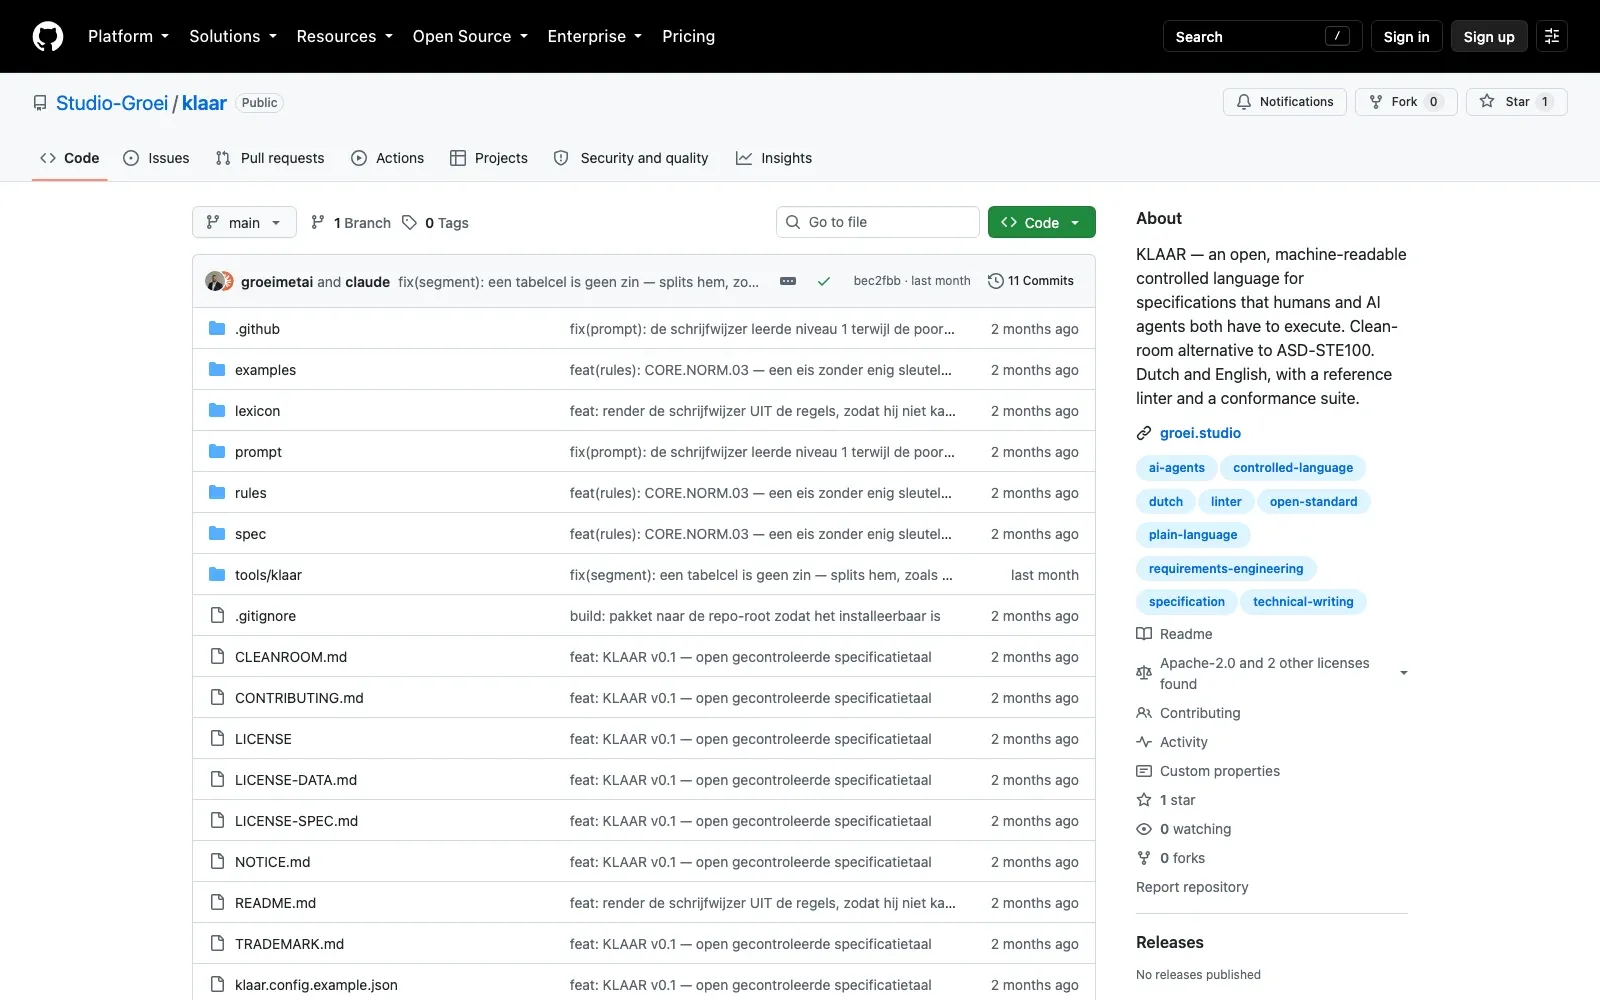
Task: Expand the Enterprise menu
Action: [595, 36]
